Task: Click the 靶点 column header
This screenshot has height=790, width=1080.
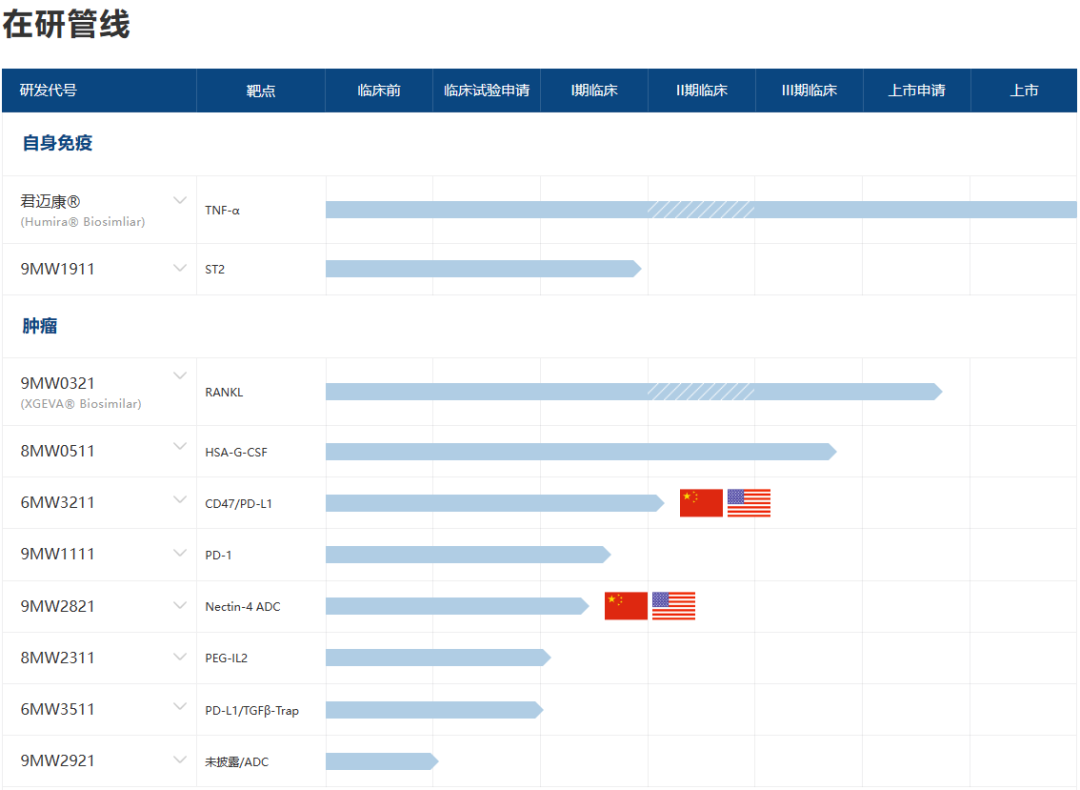Action: coord(261,90)
